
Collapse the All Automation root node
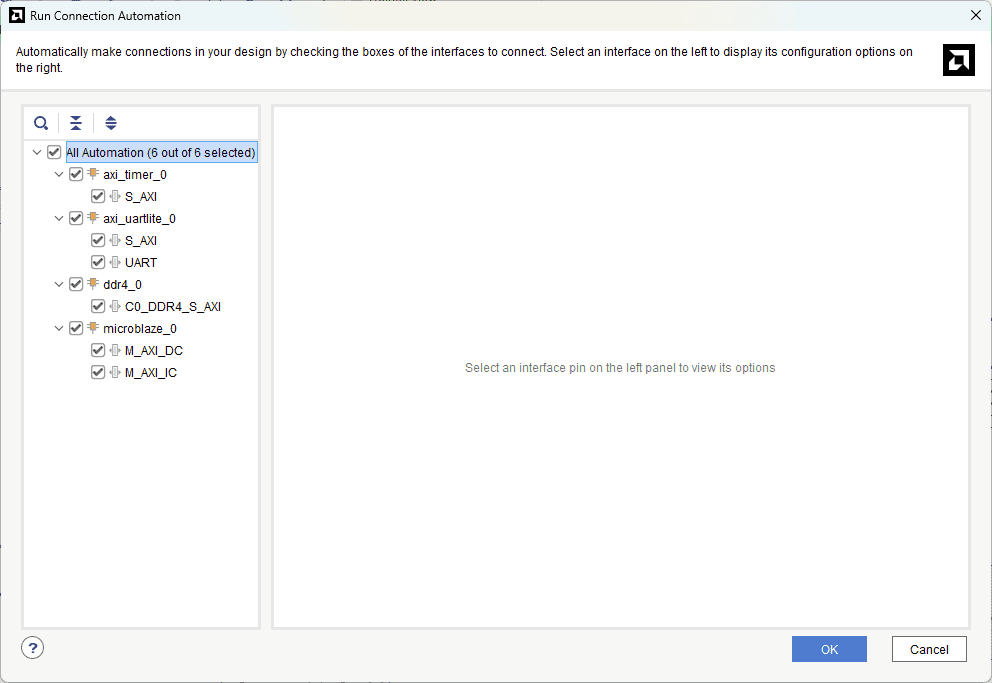coord(37,153)
